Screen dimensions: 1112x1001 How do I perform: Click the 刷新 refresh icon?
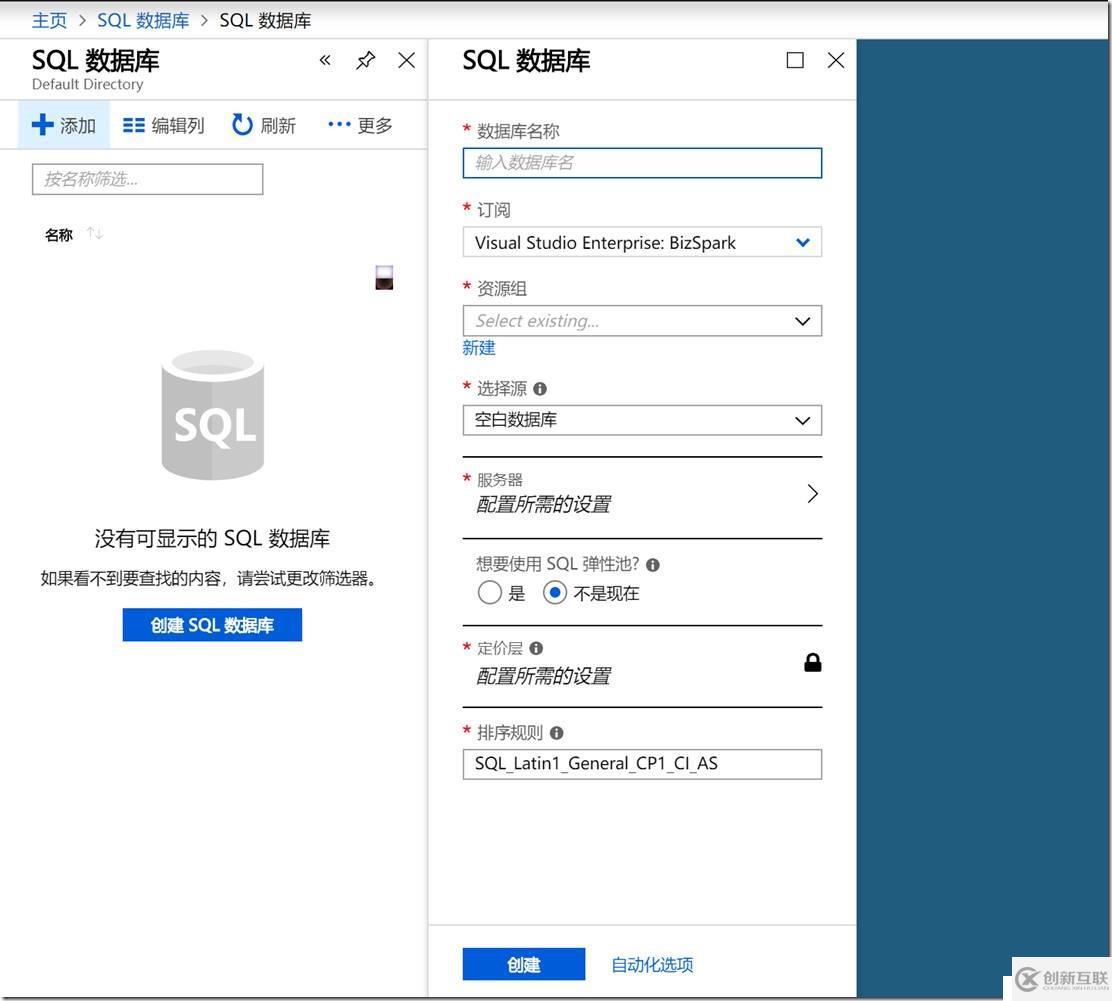click(x=242, y=124)
